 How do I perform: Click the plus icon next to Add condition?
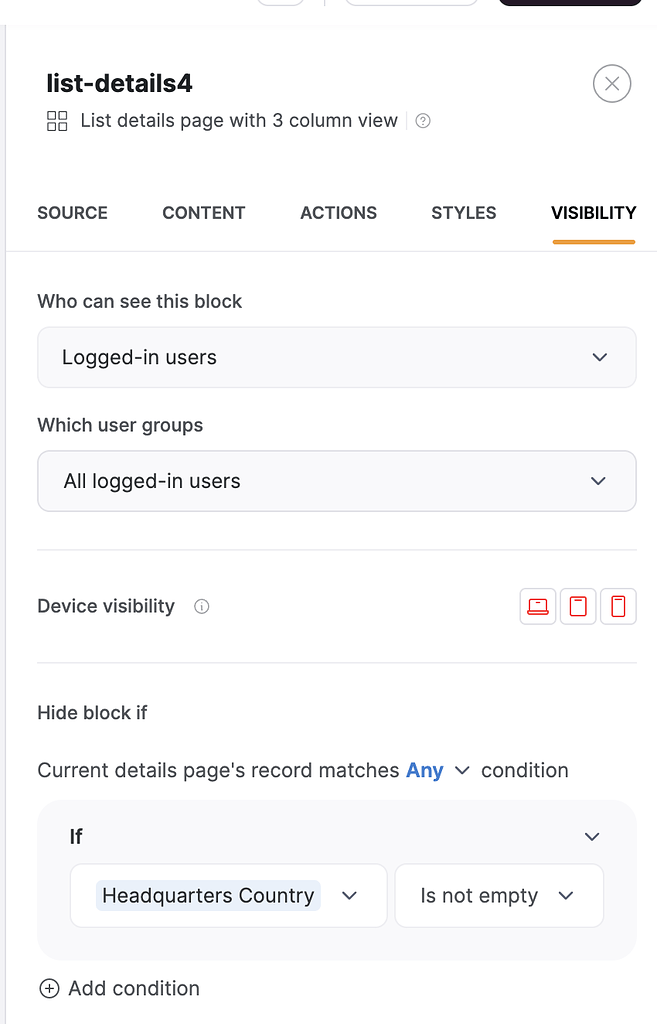(49, 988)
